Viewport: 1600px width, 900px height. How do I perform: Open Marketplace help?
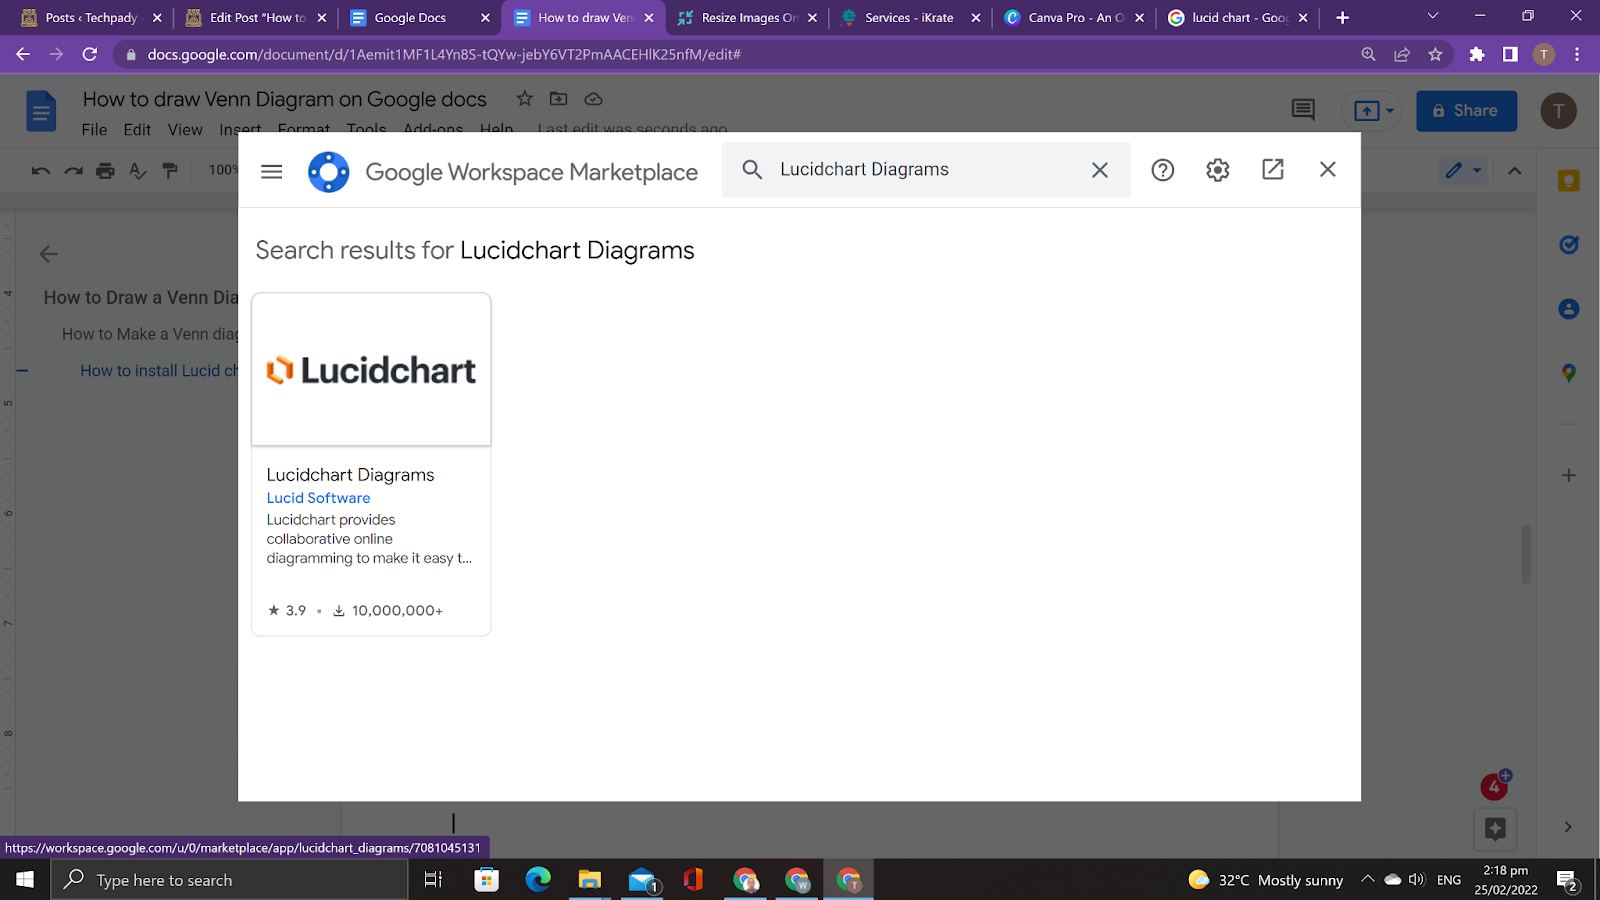[x=1162, y=170]
